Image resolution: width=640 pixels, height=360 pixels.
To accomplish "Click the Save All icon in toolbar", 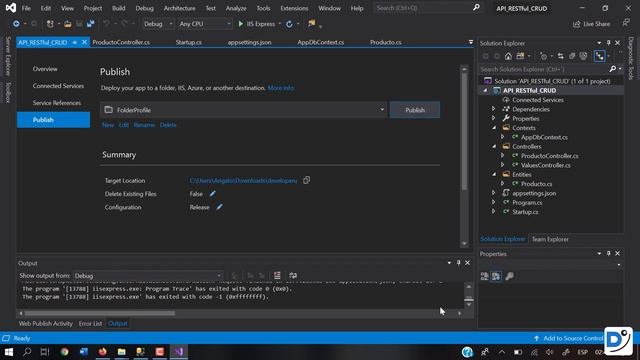I will click(90, 24).
